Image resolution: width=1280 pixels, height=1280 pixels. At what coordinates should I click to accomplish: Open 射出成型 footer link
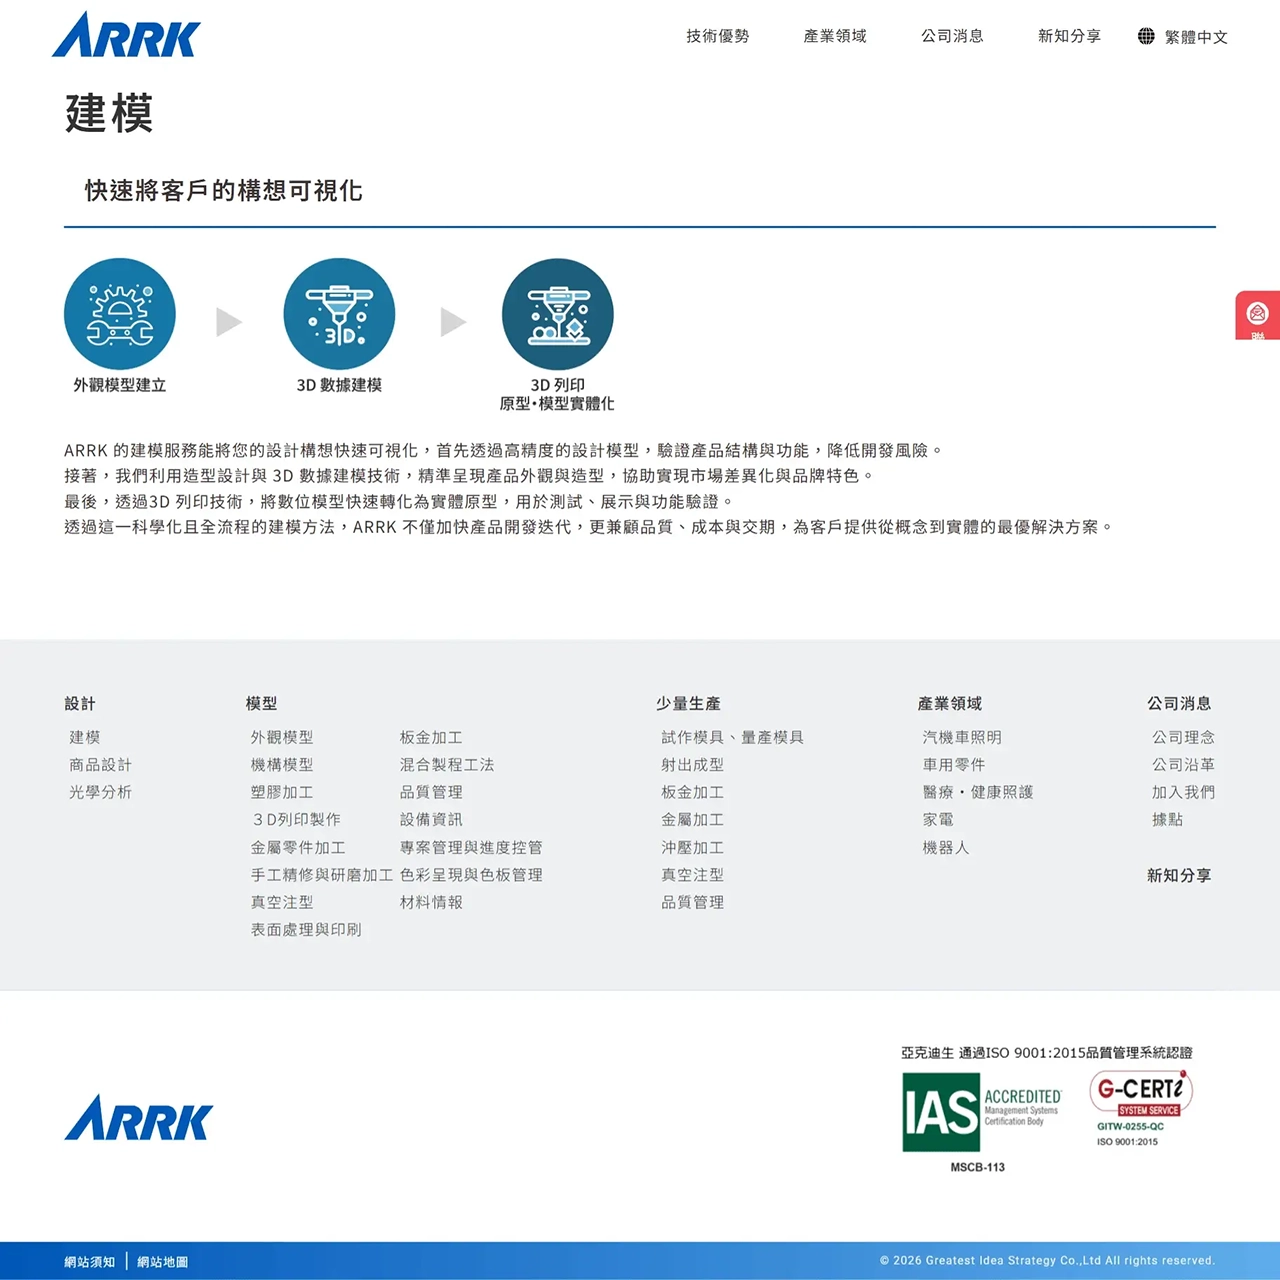pyautogui.click(x=693, y=765)
